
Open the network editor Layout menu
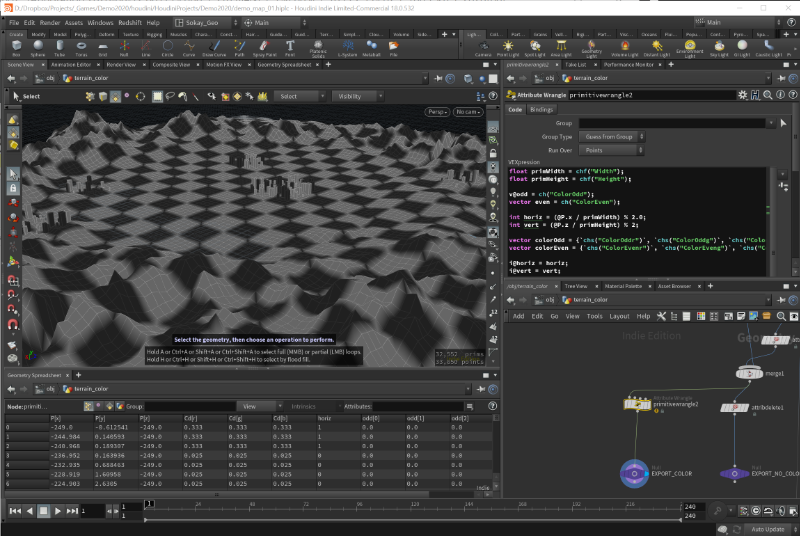(x=619, y=315)
